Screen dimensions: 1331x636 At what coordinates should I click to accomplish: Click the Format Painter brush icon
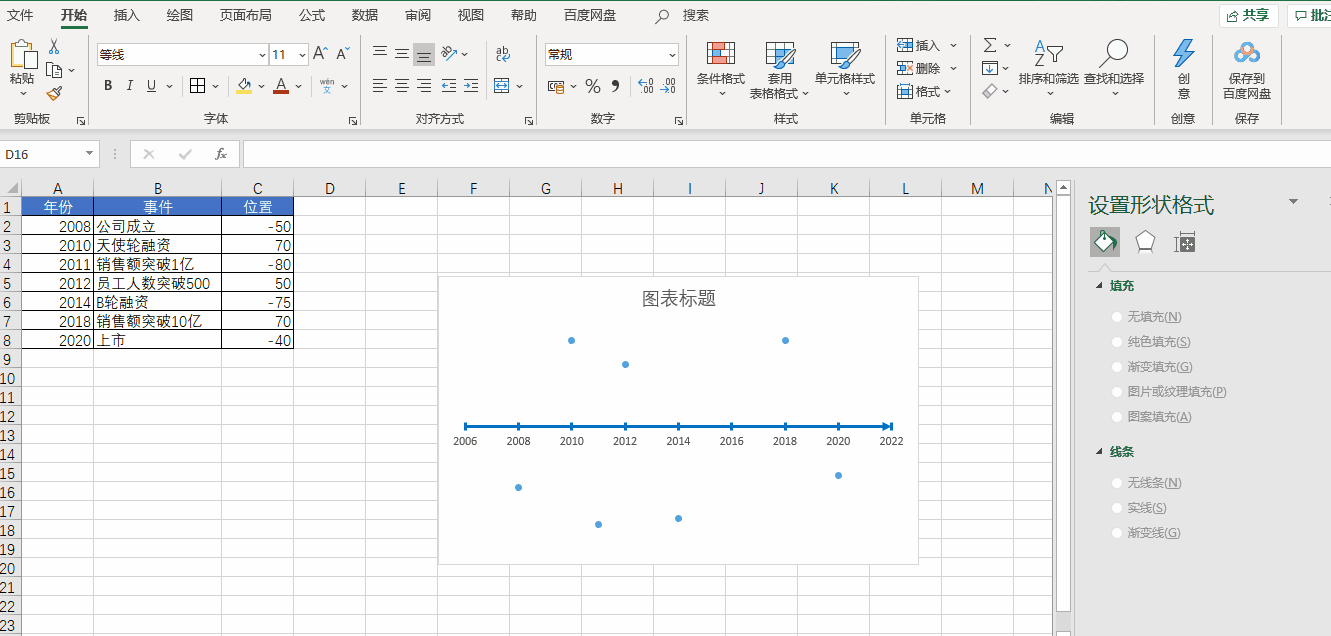tap(54, 93)
